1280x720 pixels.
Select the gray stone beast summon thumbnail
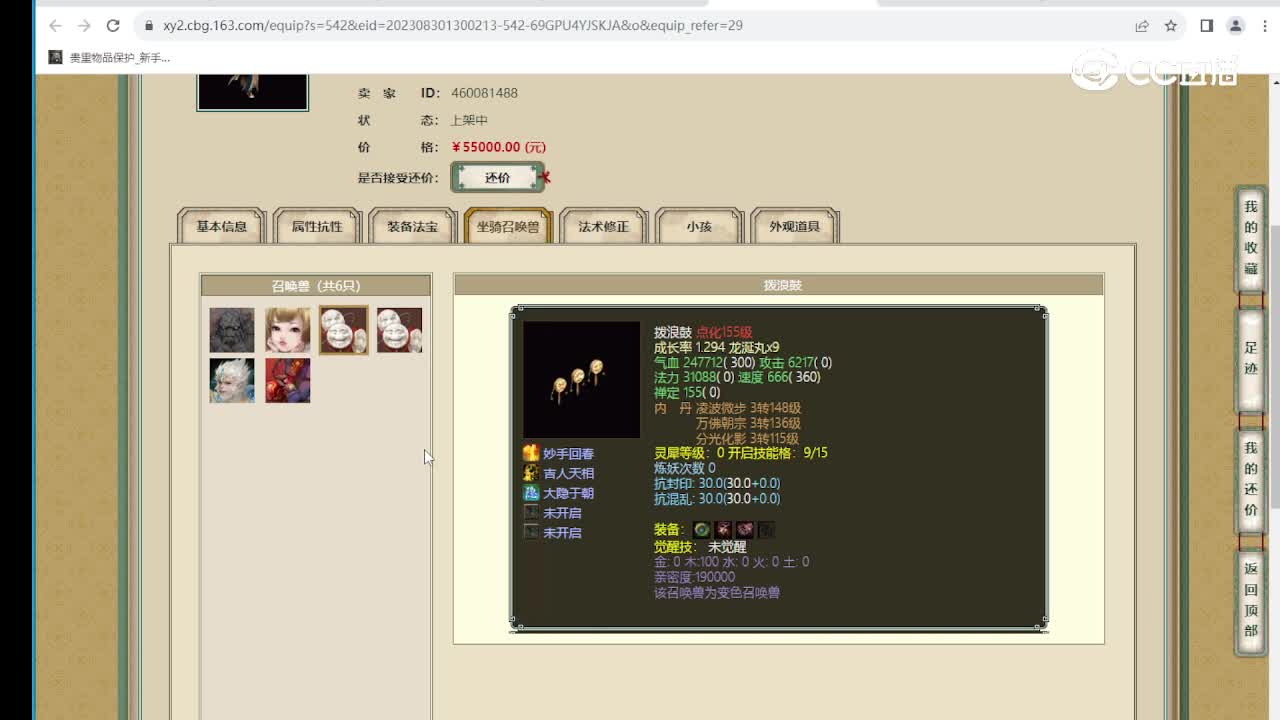click(x=231, y=330)
